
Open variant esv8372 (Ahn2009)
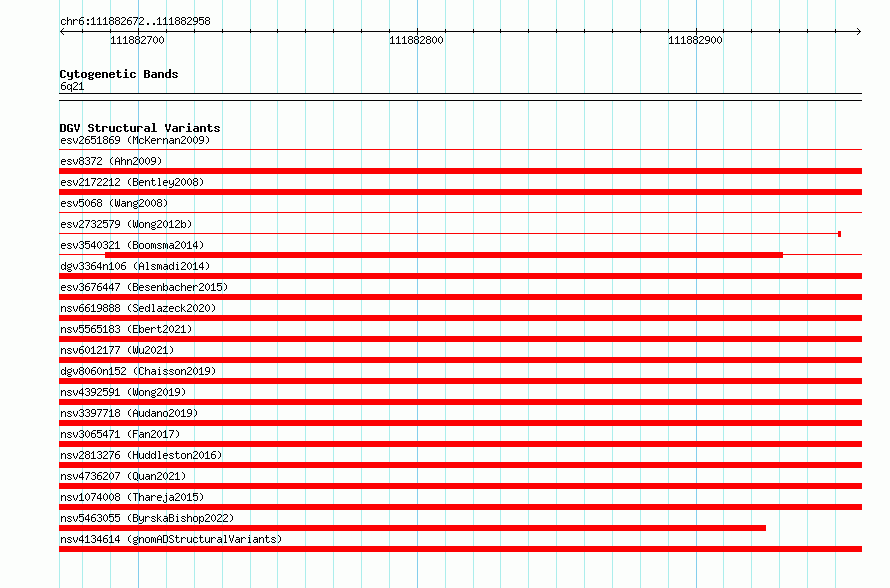[111, 161]
